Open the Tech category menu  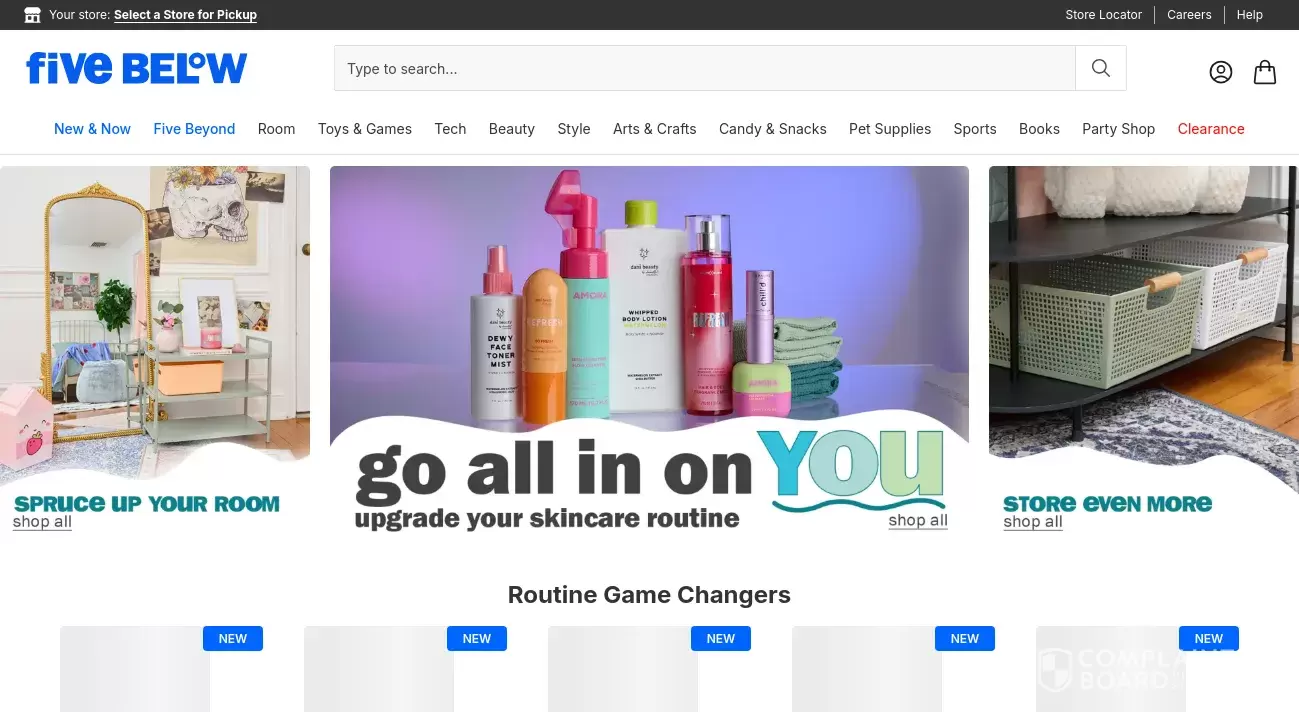pyautogui.click(x=450, y=129)
